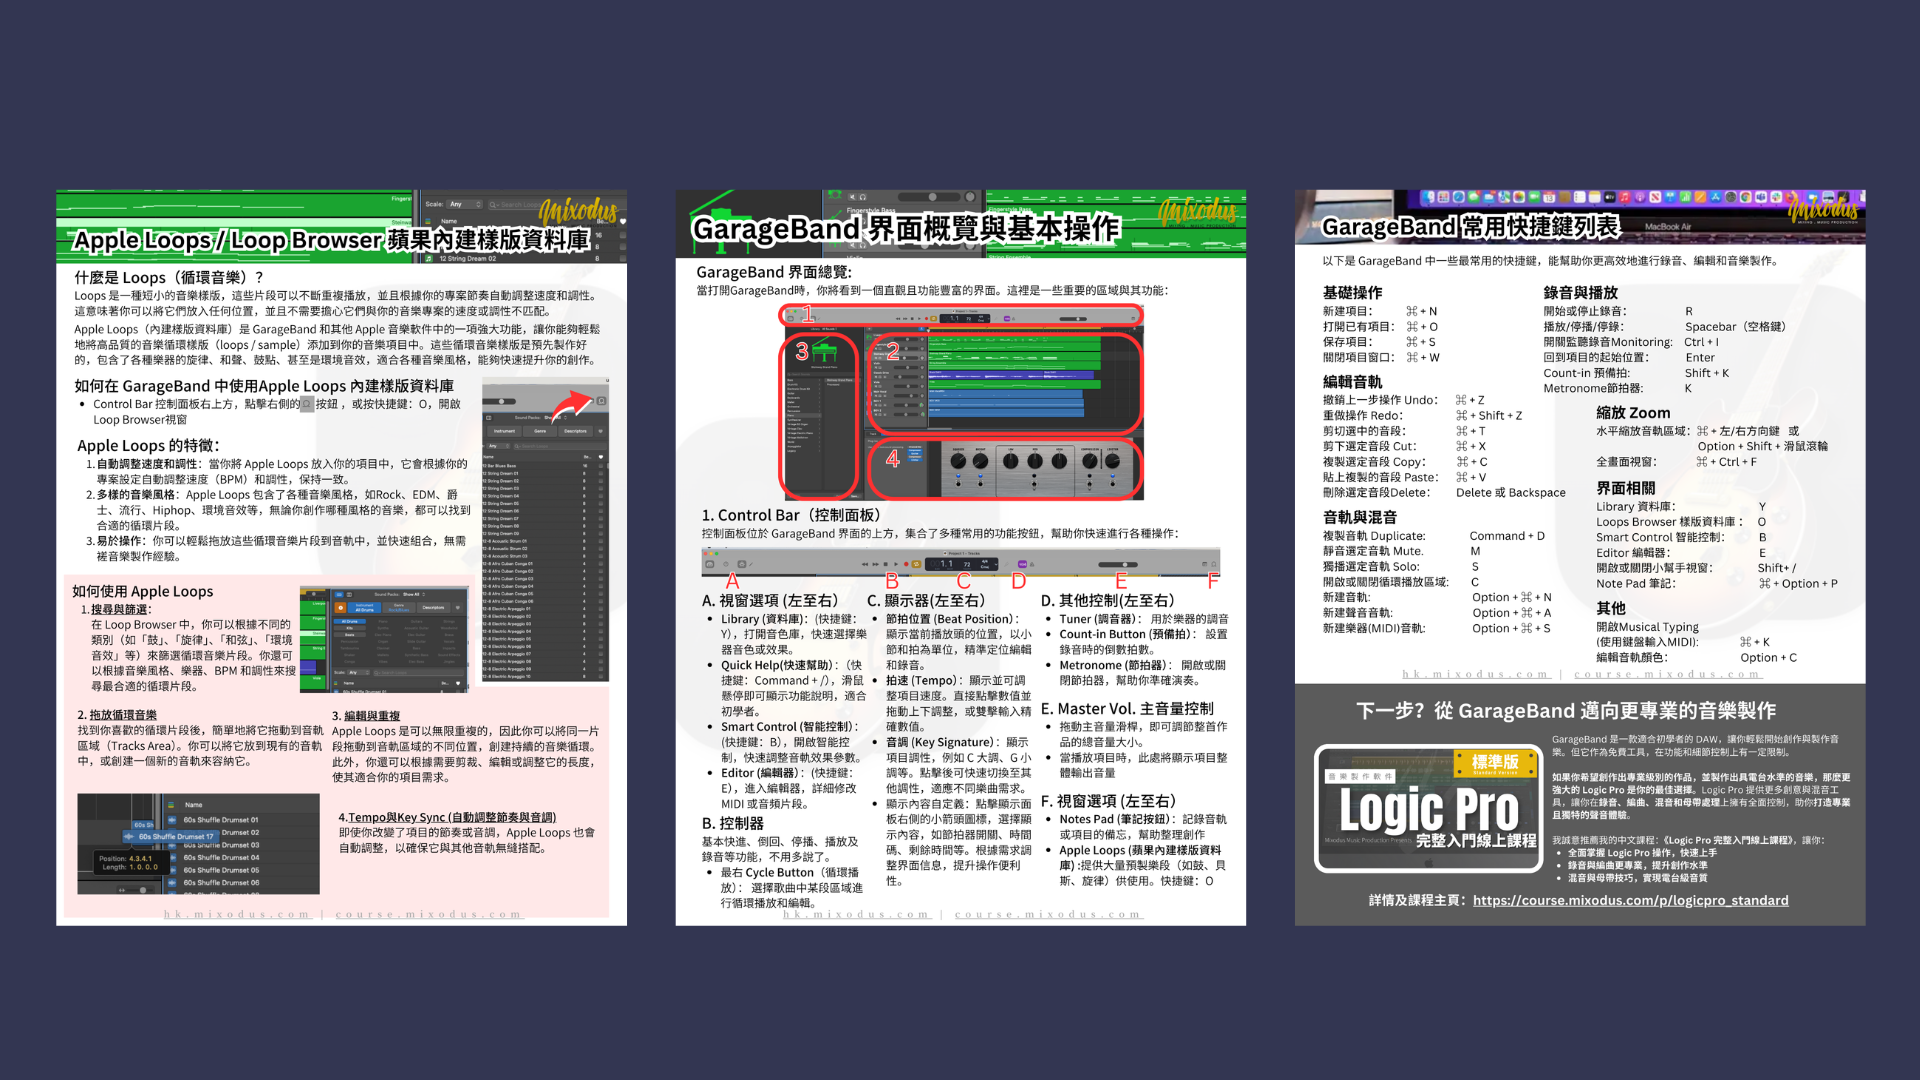This screenshot has width=1920, height=1080.
Task: Click the red record button in Control Bar strip
Action: (x=906, y=564)
